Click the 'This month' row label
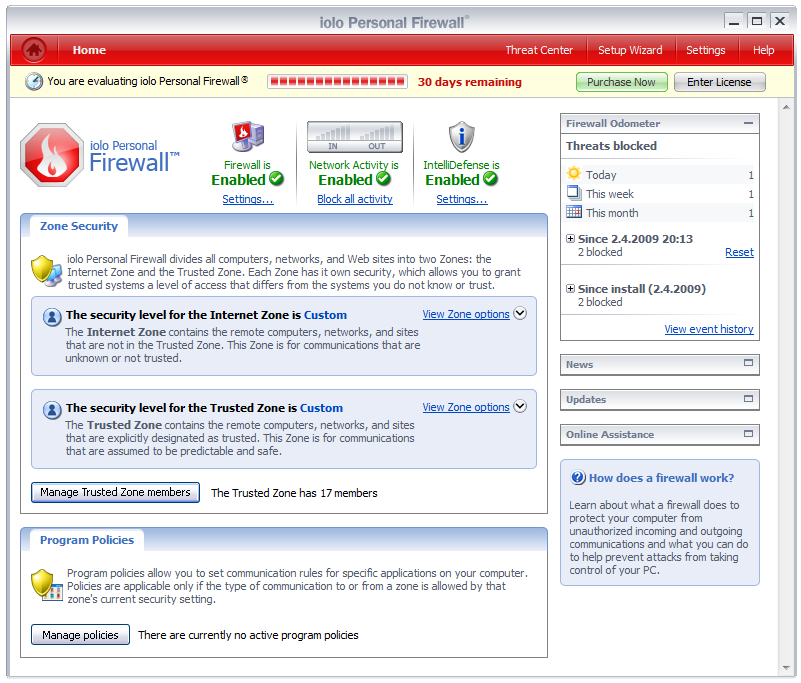 612,213
